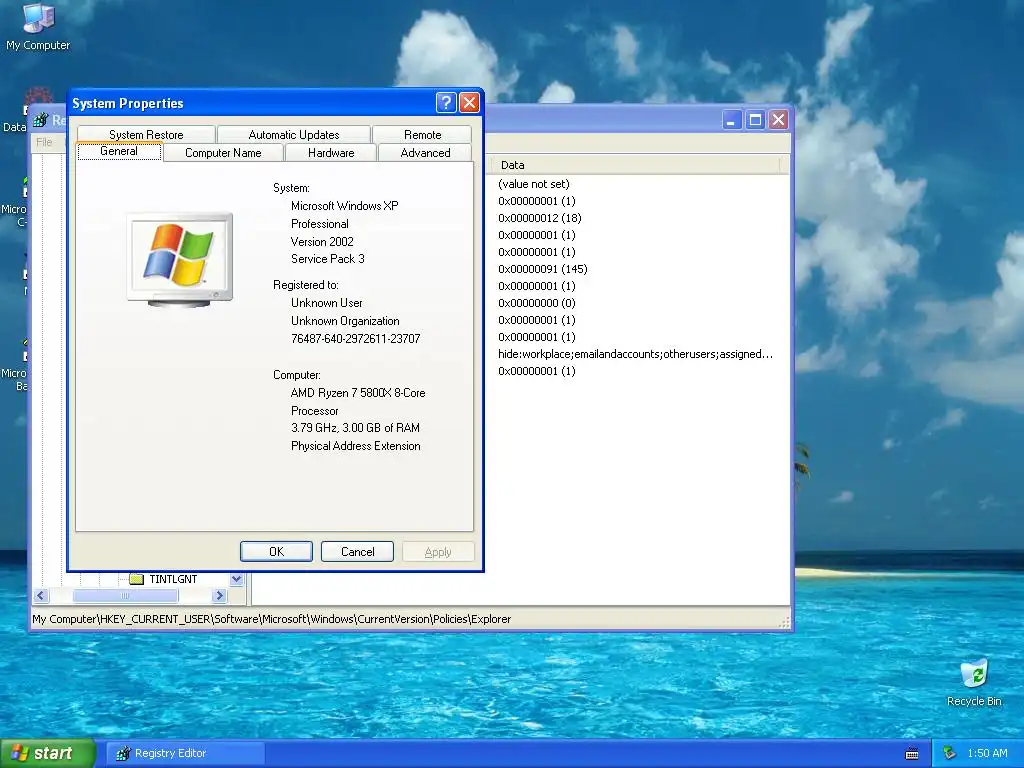The width and height of the screenshot is (1024, 768).
Task: Select the 0x00000000 (0) value
Action: 537,303
